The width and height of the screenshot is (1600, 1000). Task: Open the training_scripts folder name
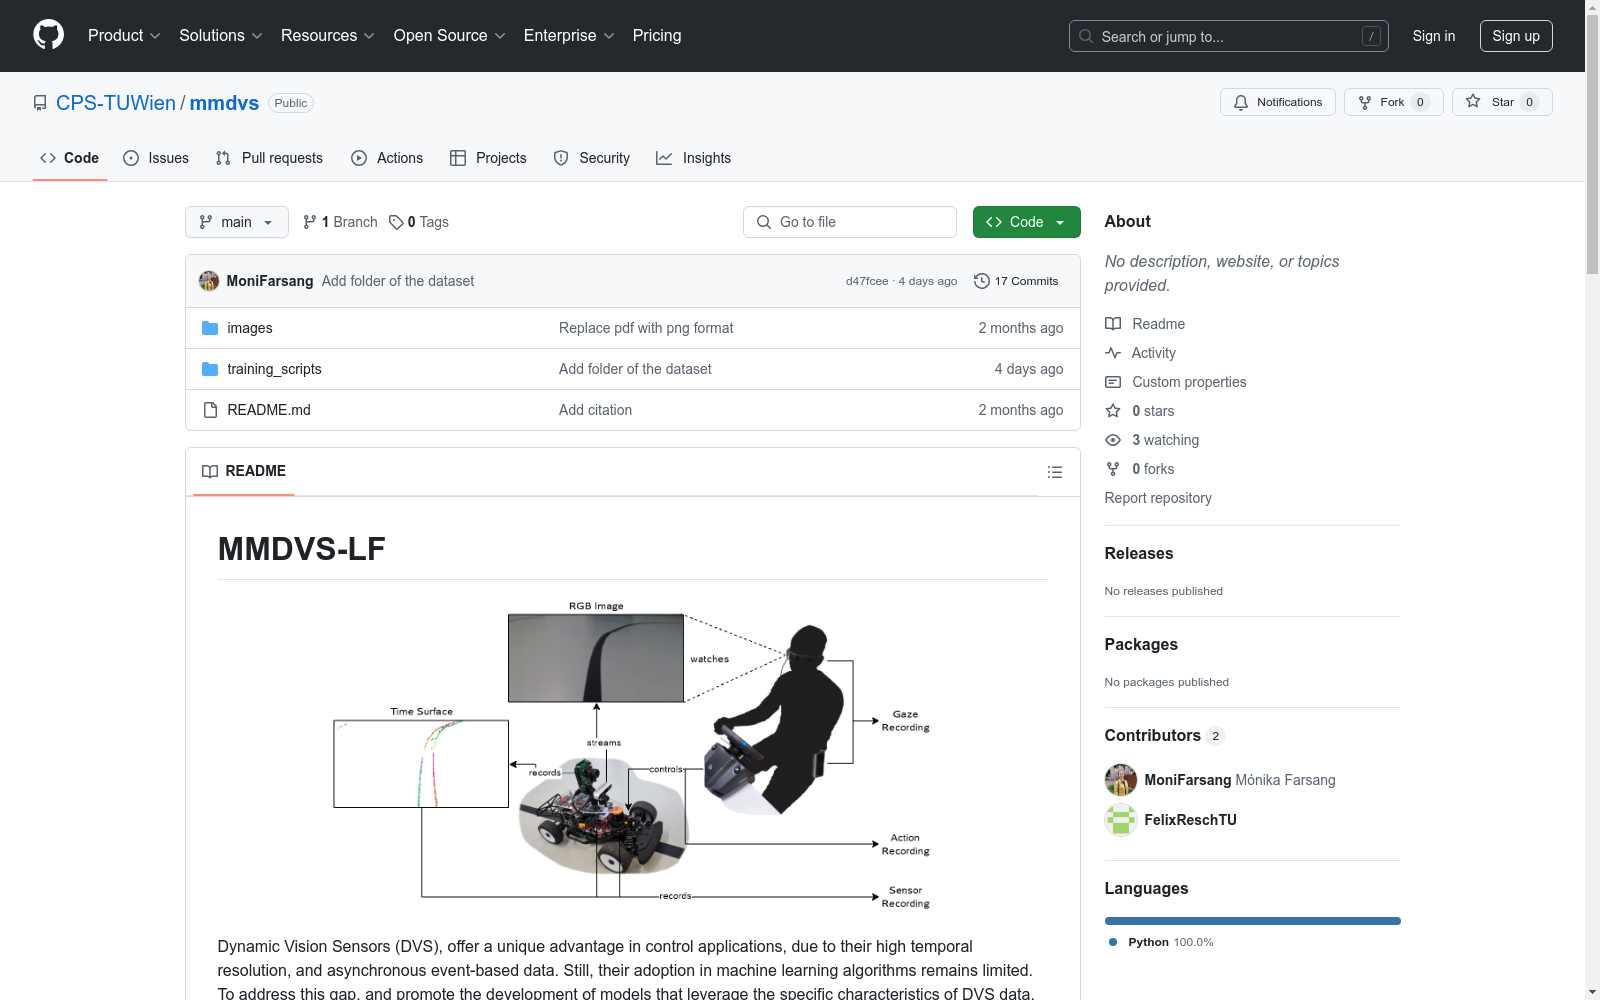274,369
